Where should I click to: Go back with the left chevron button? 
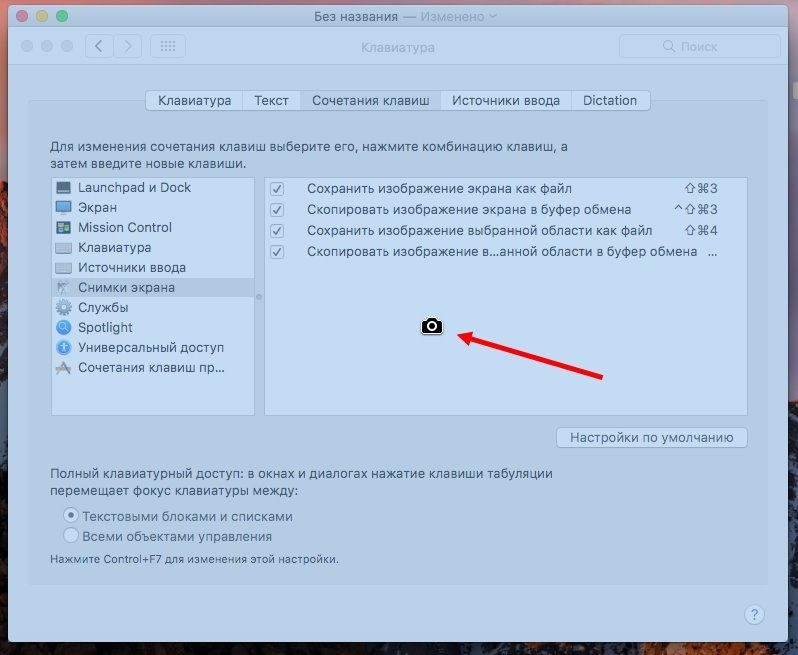pyautogui.click(x=99, y=47)
